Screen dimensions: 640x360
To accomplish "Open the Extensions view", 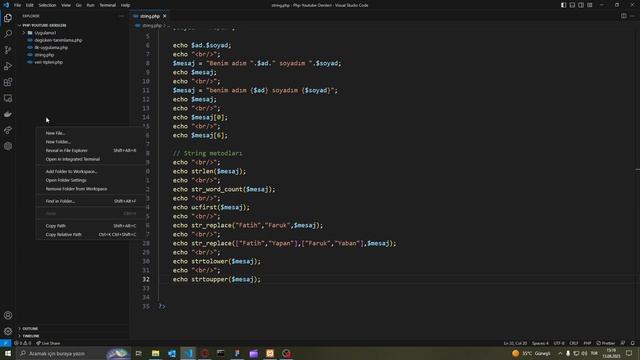I will pyautogui.click(x=8, y=82).
